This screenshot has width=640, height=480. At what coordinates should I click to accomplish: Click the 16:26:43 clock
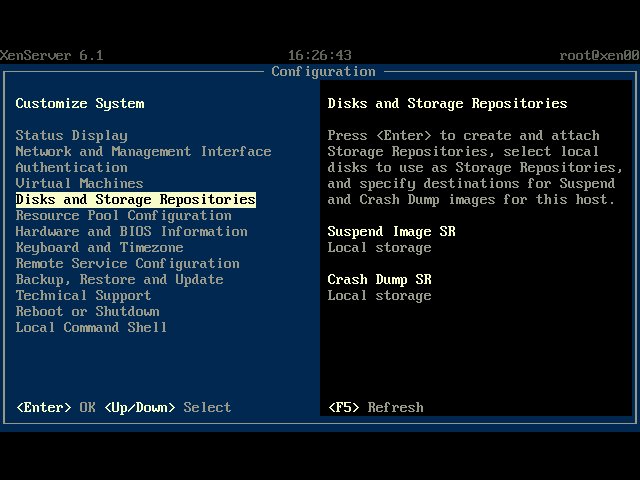tap(320, 55)
